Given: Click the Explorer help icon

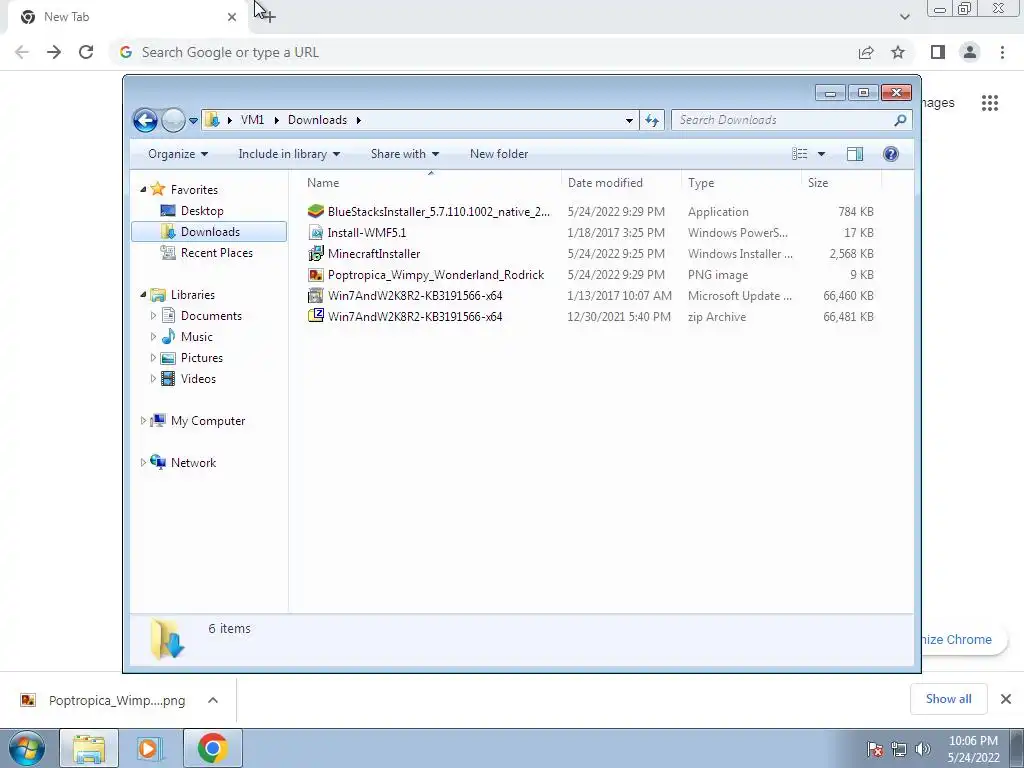Looking at the screenshot, I should [x=891, y=154].
